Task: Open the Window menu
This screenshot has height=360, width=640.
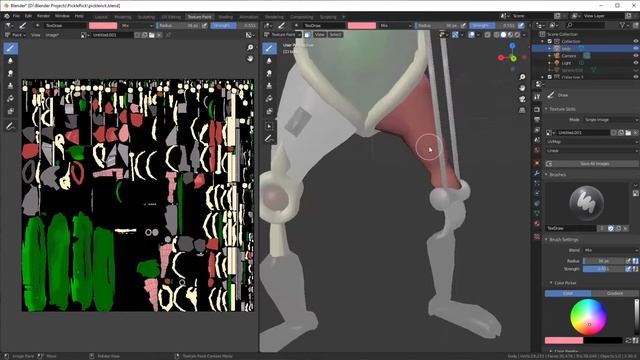Action: (62, 16)
